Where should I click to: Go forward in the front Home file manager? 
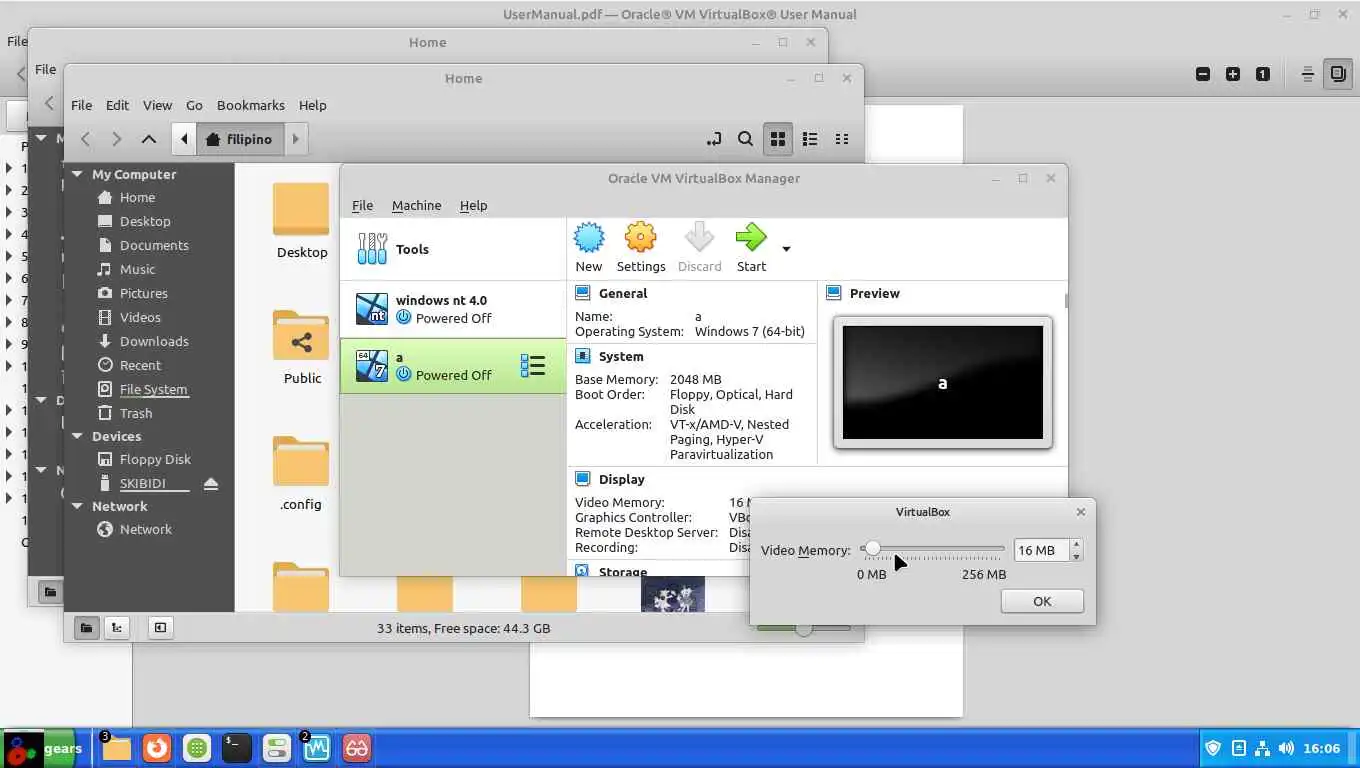tap(117, 139)
